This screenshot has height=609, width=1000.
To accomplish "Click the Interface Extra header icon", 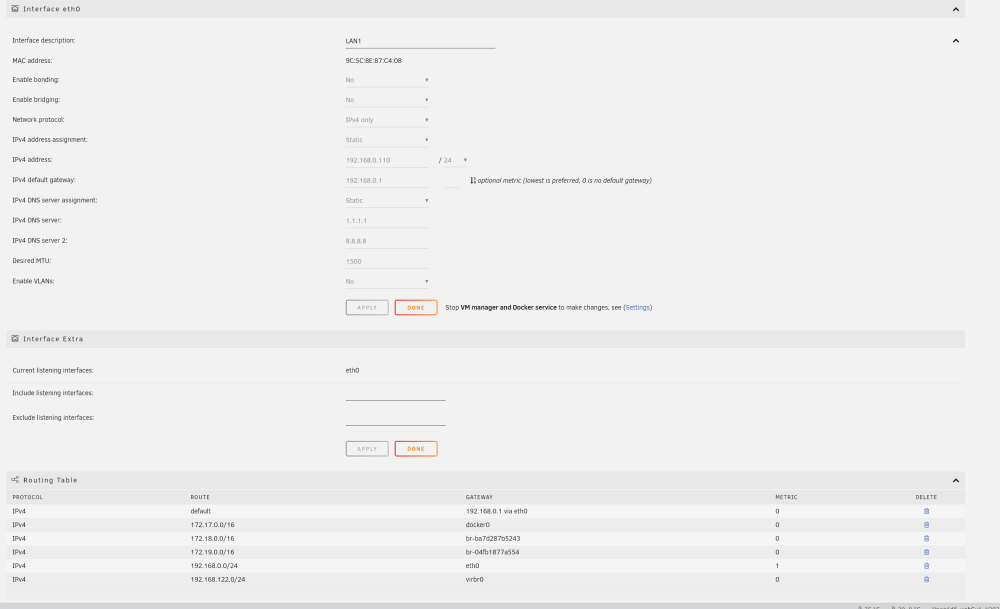I will click(15, 339).
